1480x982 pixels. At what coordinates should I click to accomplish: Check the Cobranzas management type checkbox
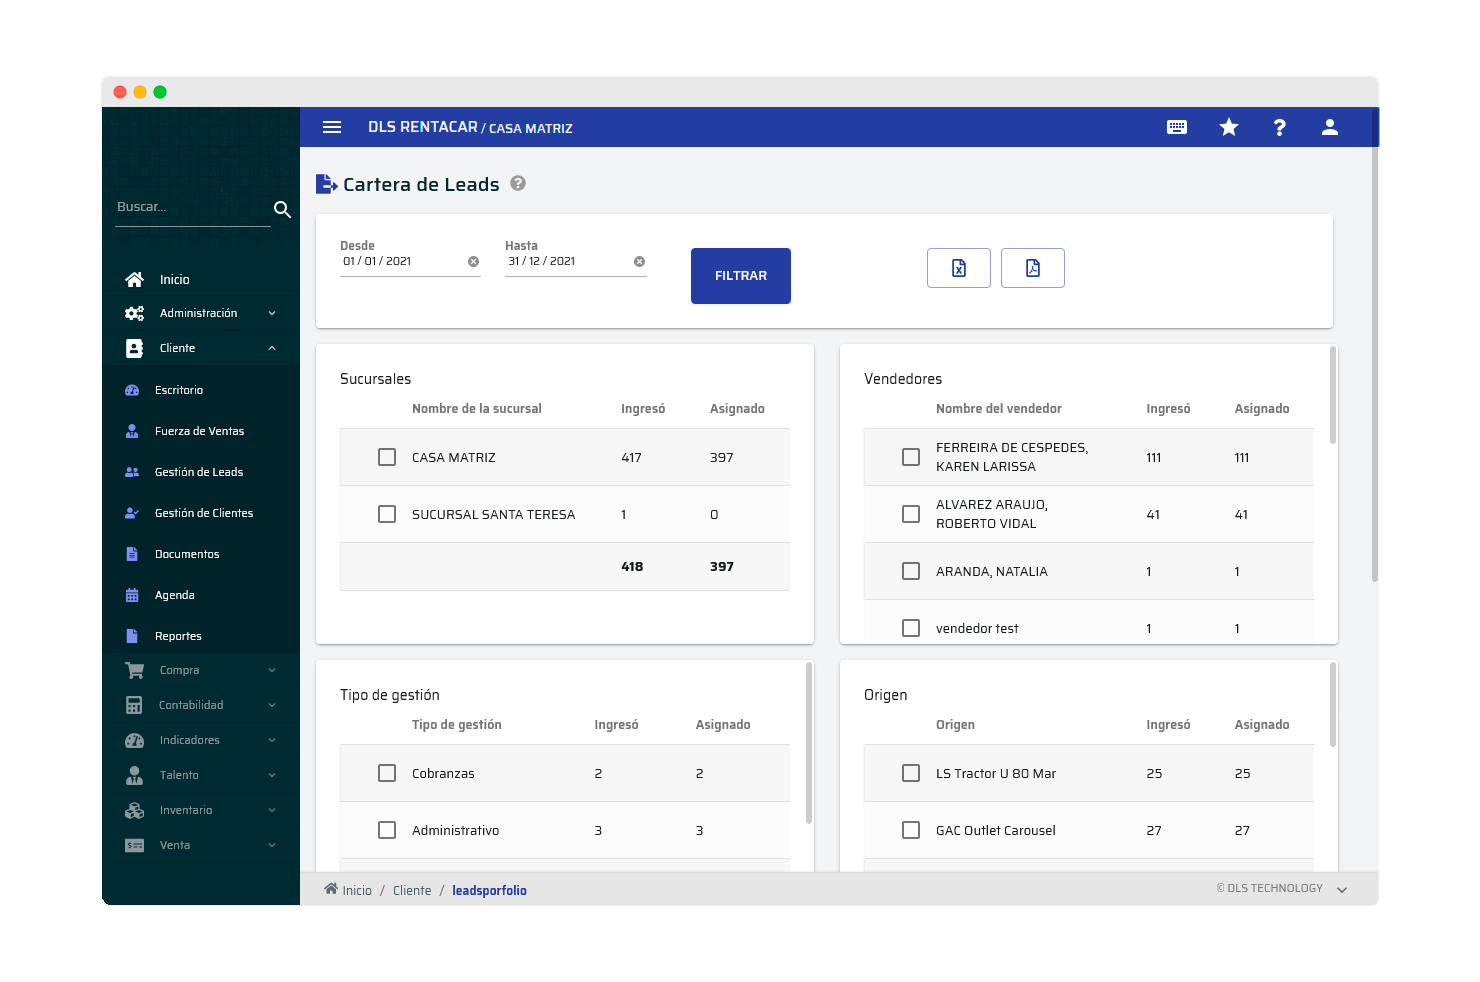click(x=387, y=773)
